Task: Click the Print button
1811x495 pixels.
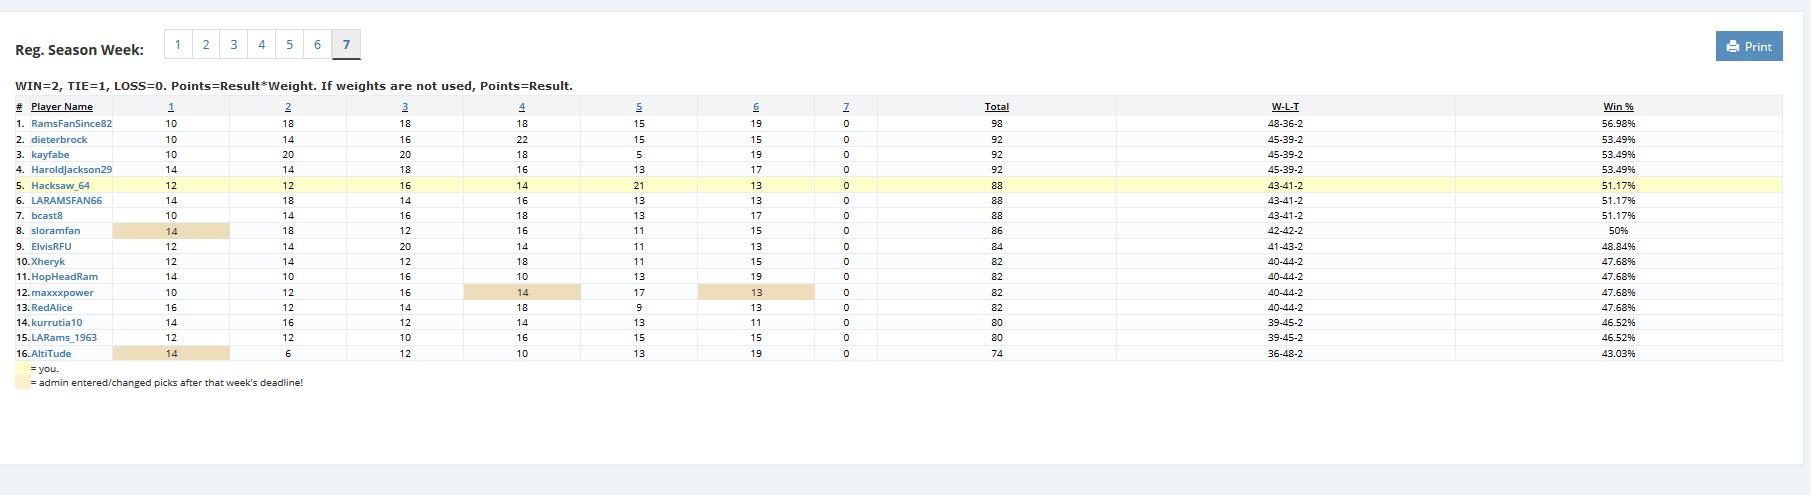Action: pos(1748,46)
